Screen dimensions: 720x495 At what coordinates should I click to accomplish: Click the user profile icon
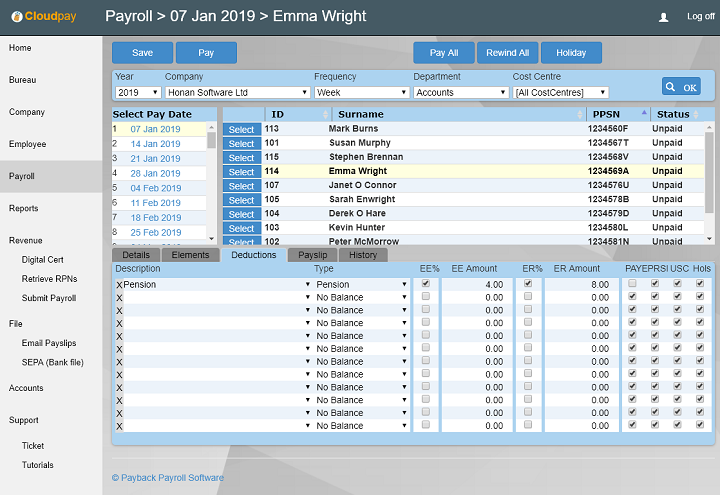663,17
